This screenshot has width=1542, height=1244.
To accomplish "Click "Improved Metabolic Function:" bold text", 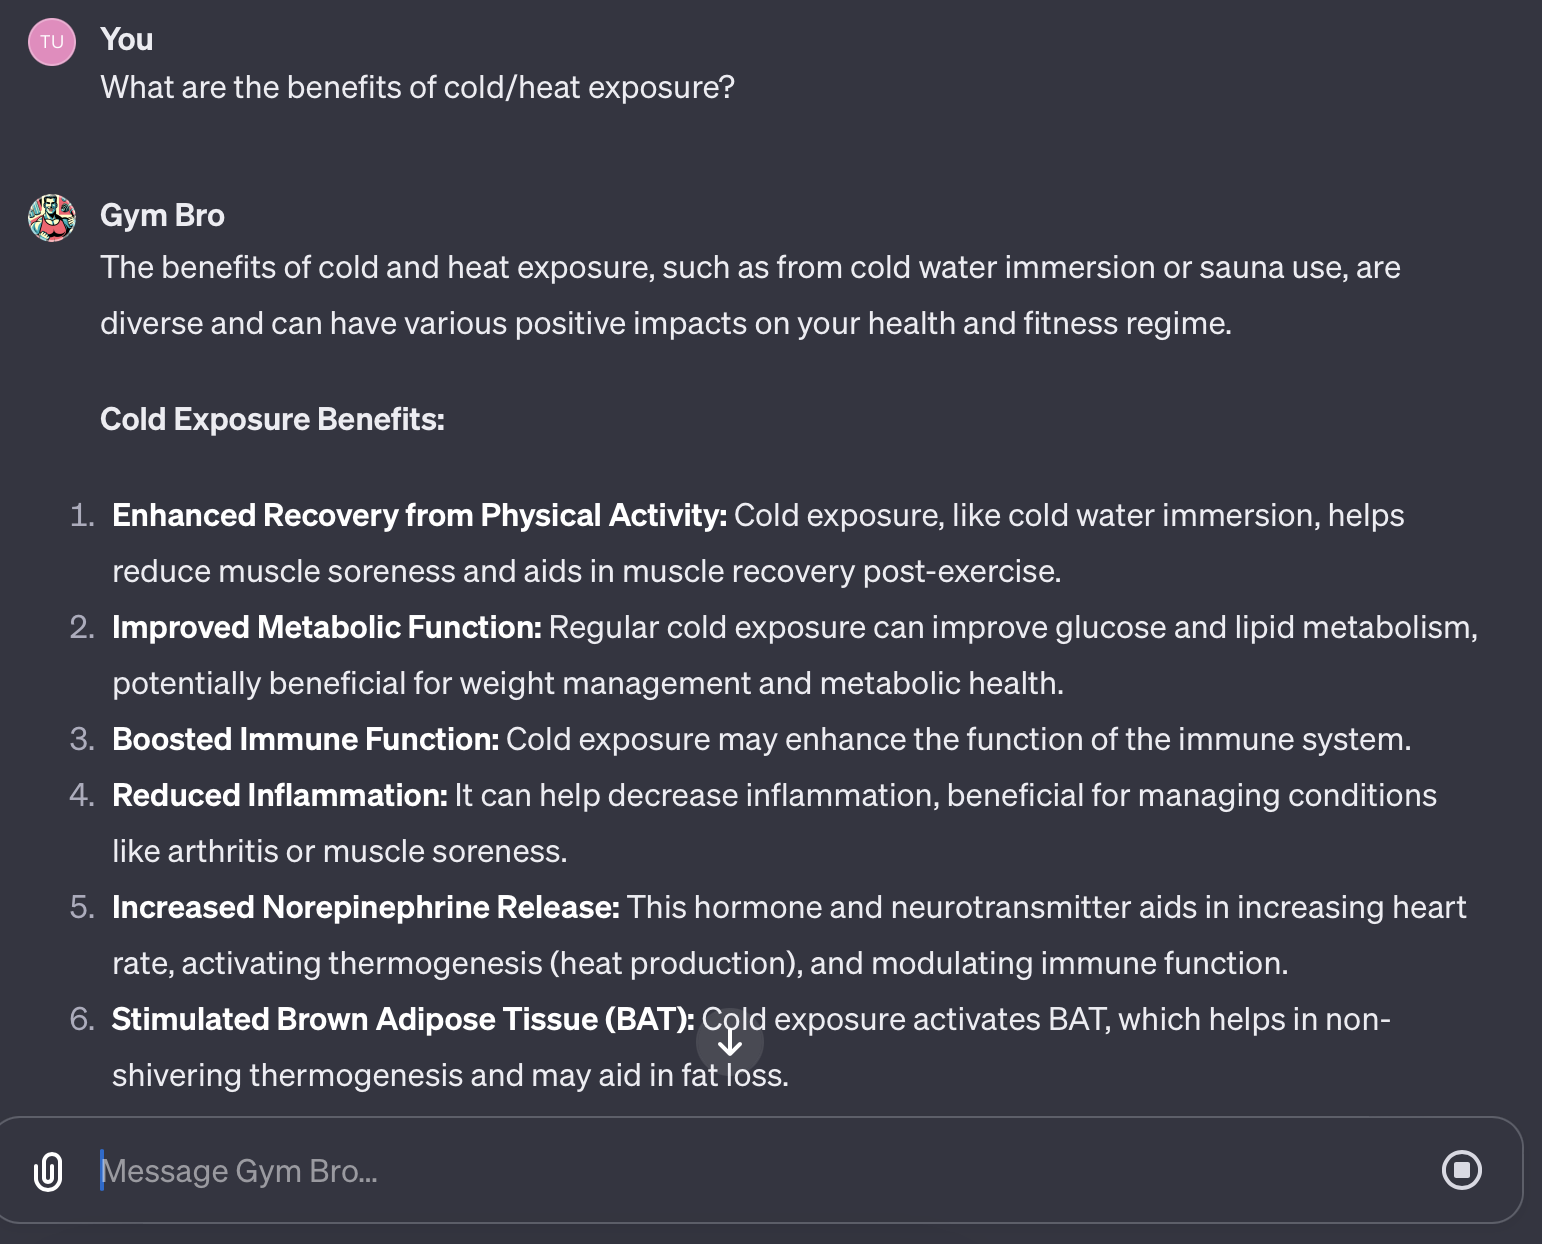I will point(326,627).
